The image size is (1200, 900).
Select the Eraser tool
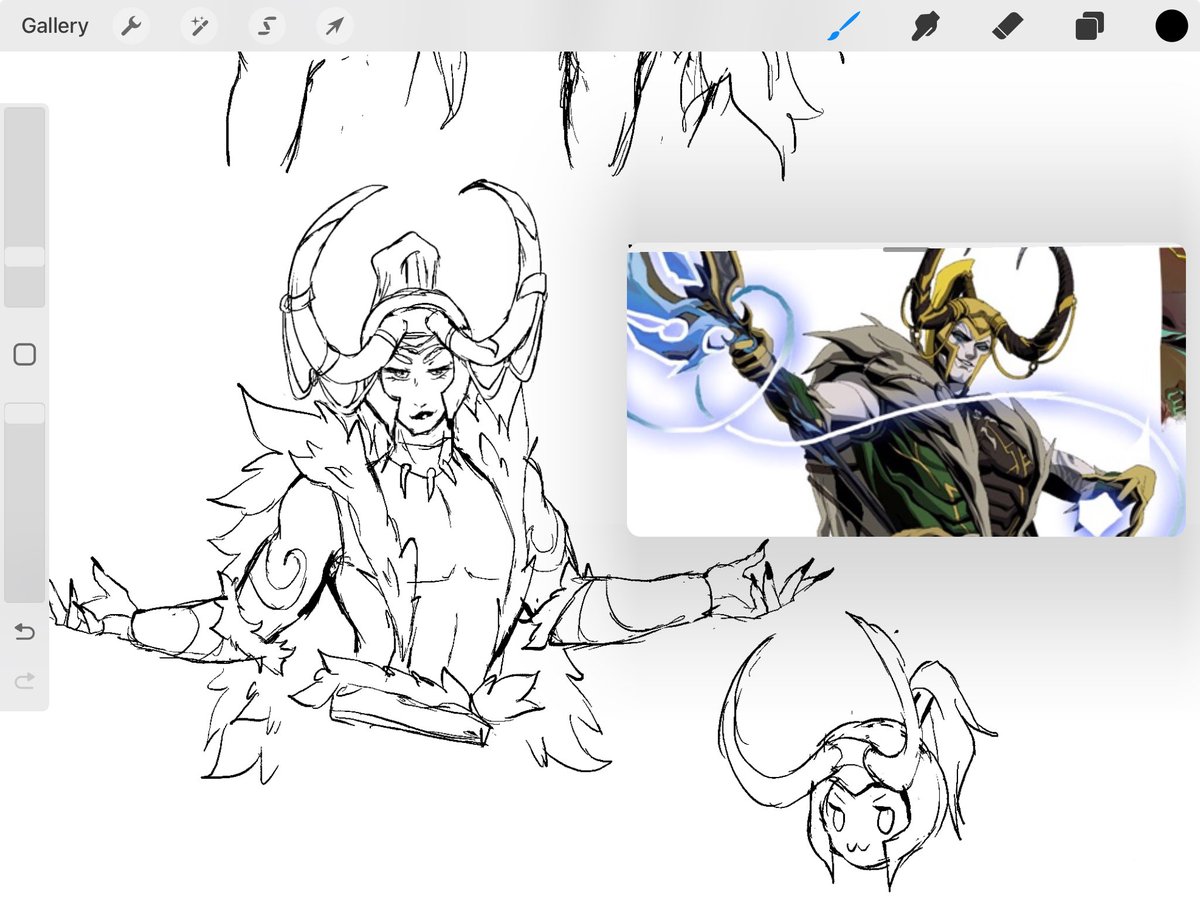[1007, 26]
